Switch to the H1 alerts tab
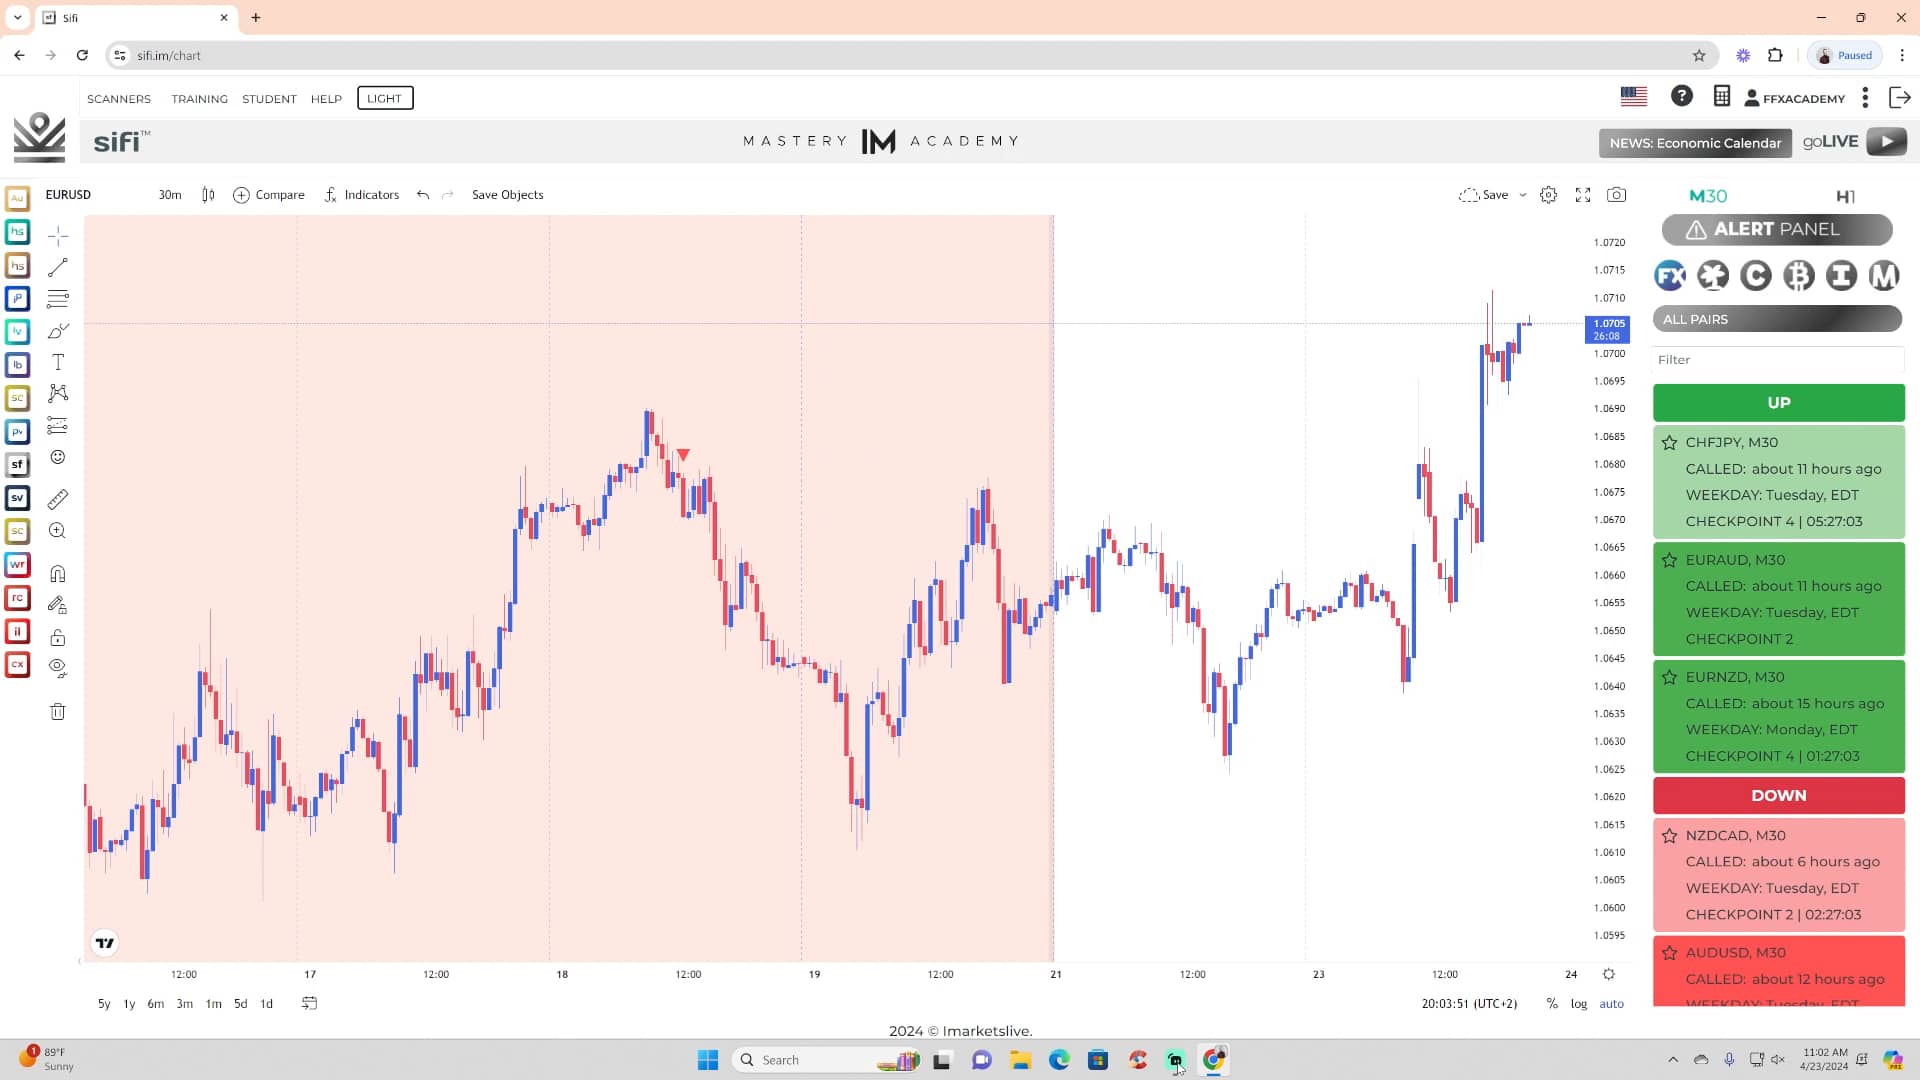The width and height of the screenshot is (1920, 1080). pos(1845,196)
